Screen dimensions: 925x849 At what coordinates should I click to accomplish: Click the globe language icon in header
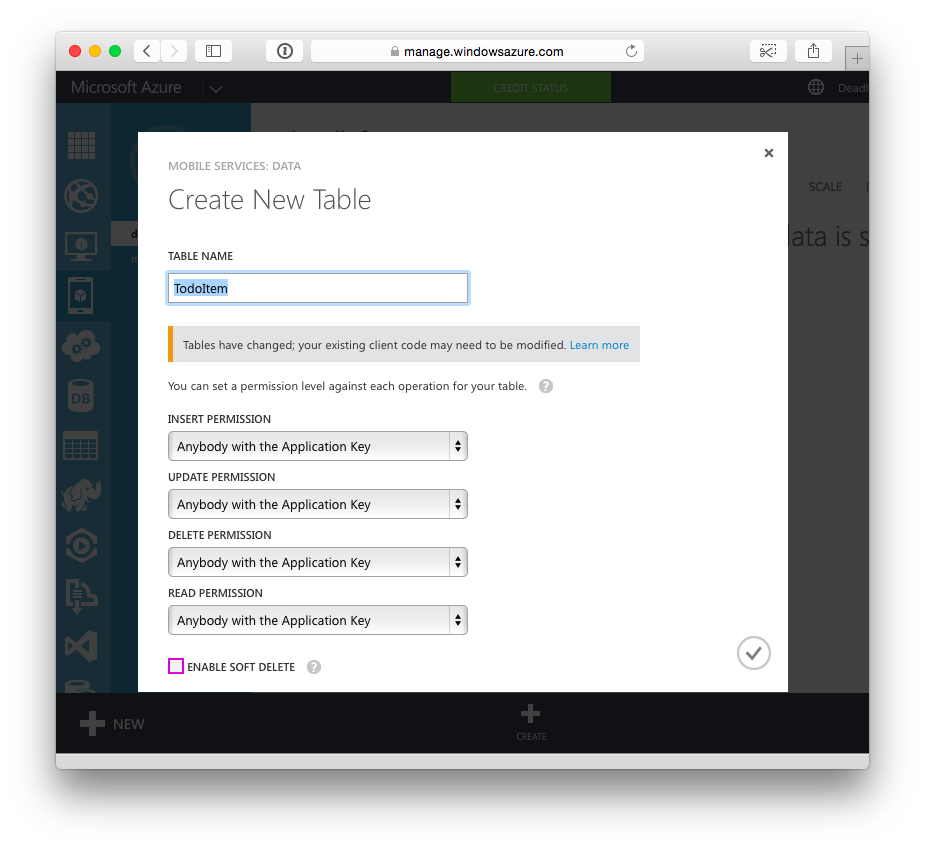tap(816, 87)
